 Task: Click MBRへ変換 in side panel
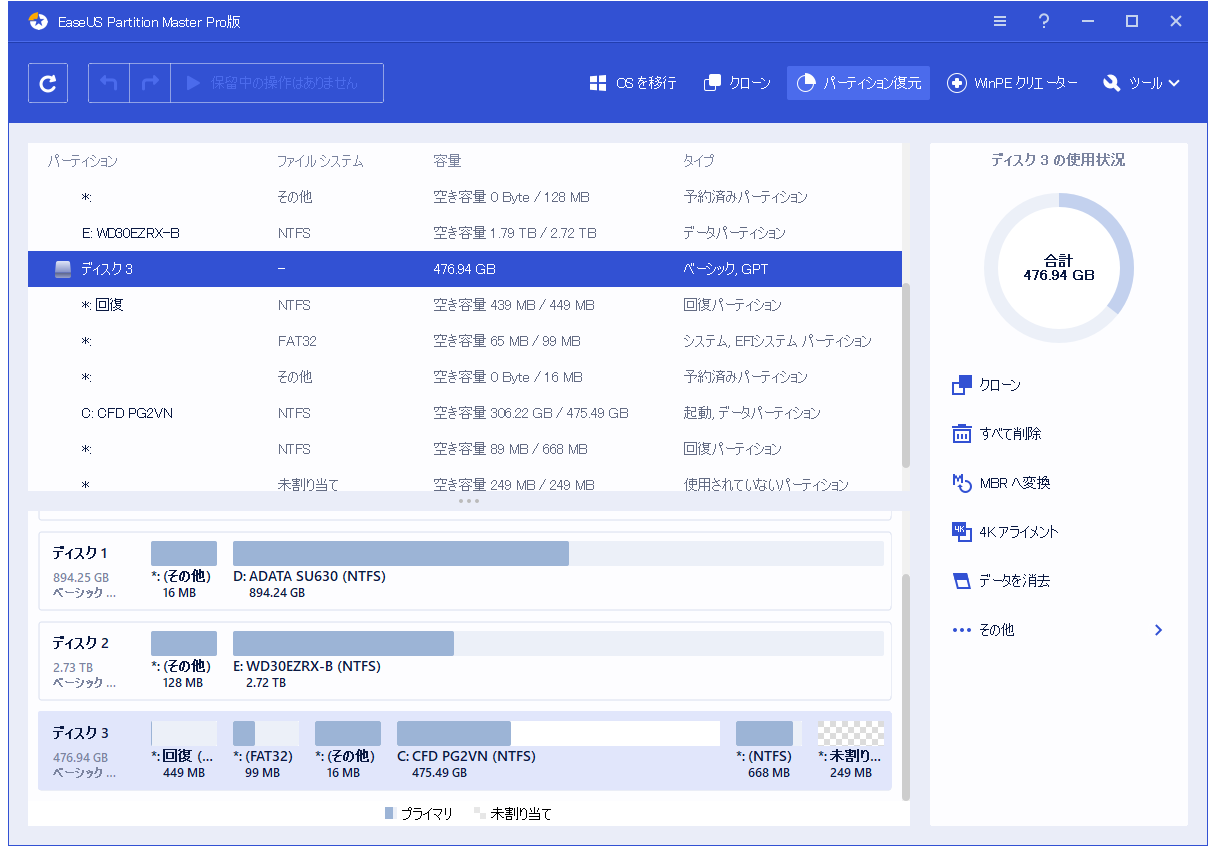(1001, 483)
